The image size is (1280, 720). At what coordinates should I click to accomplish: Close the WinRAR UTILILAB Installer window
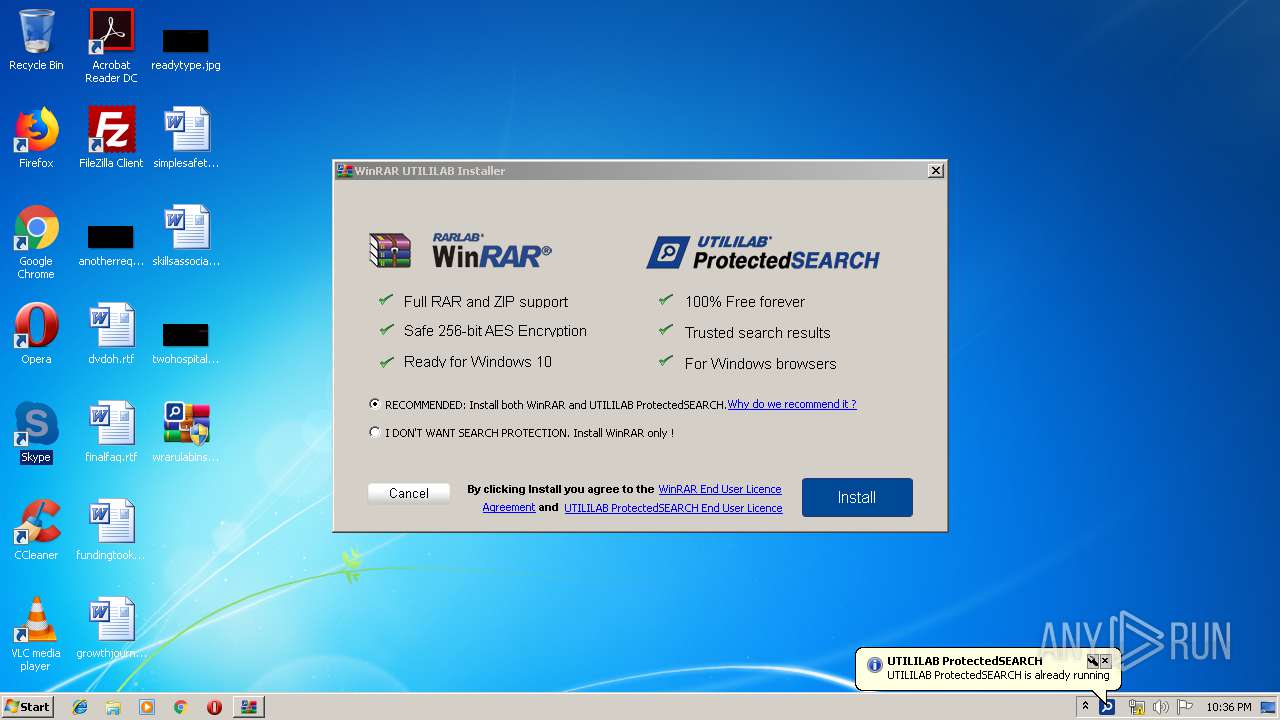pos(936,171)
